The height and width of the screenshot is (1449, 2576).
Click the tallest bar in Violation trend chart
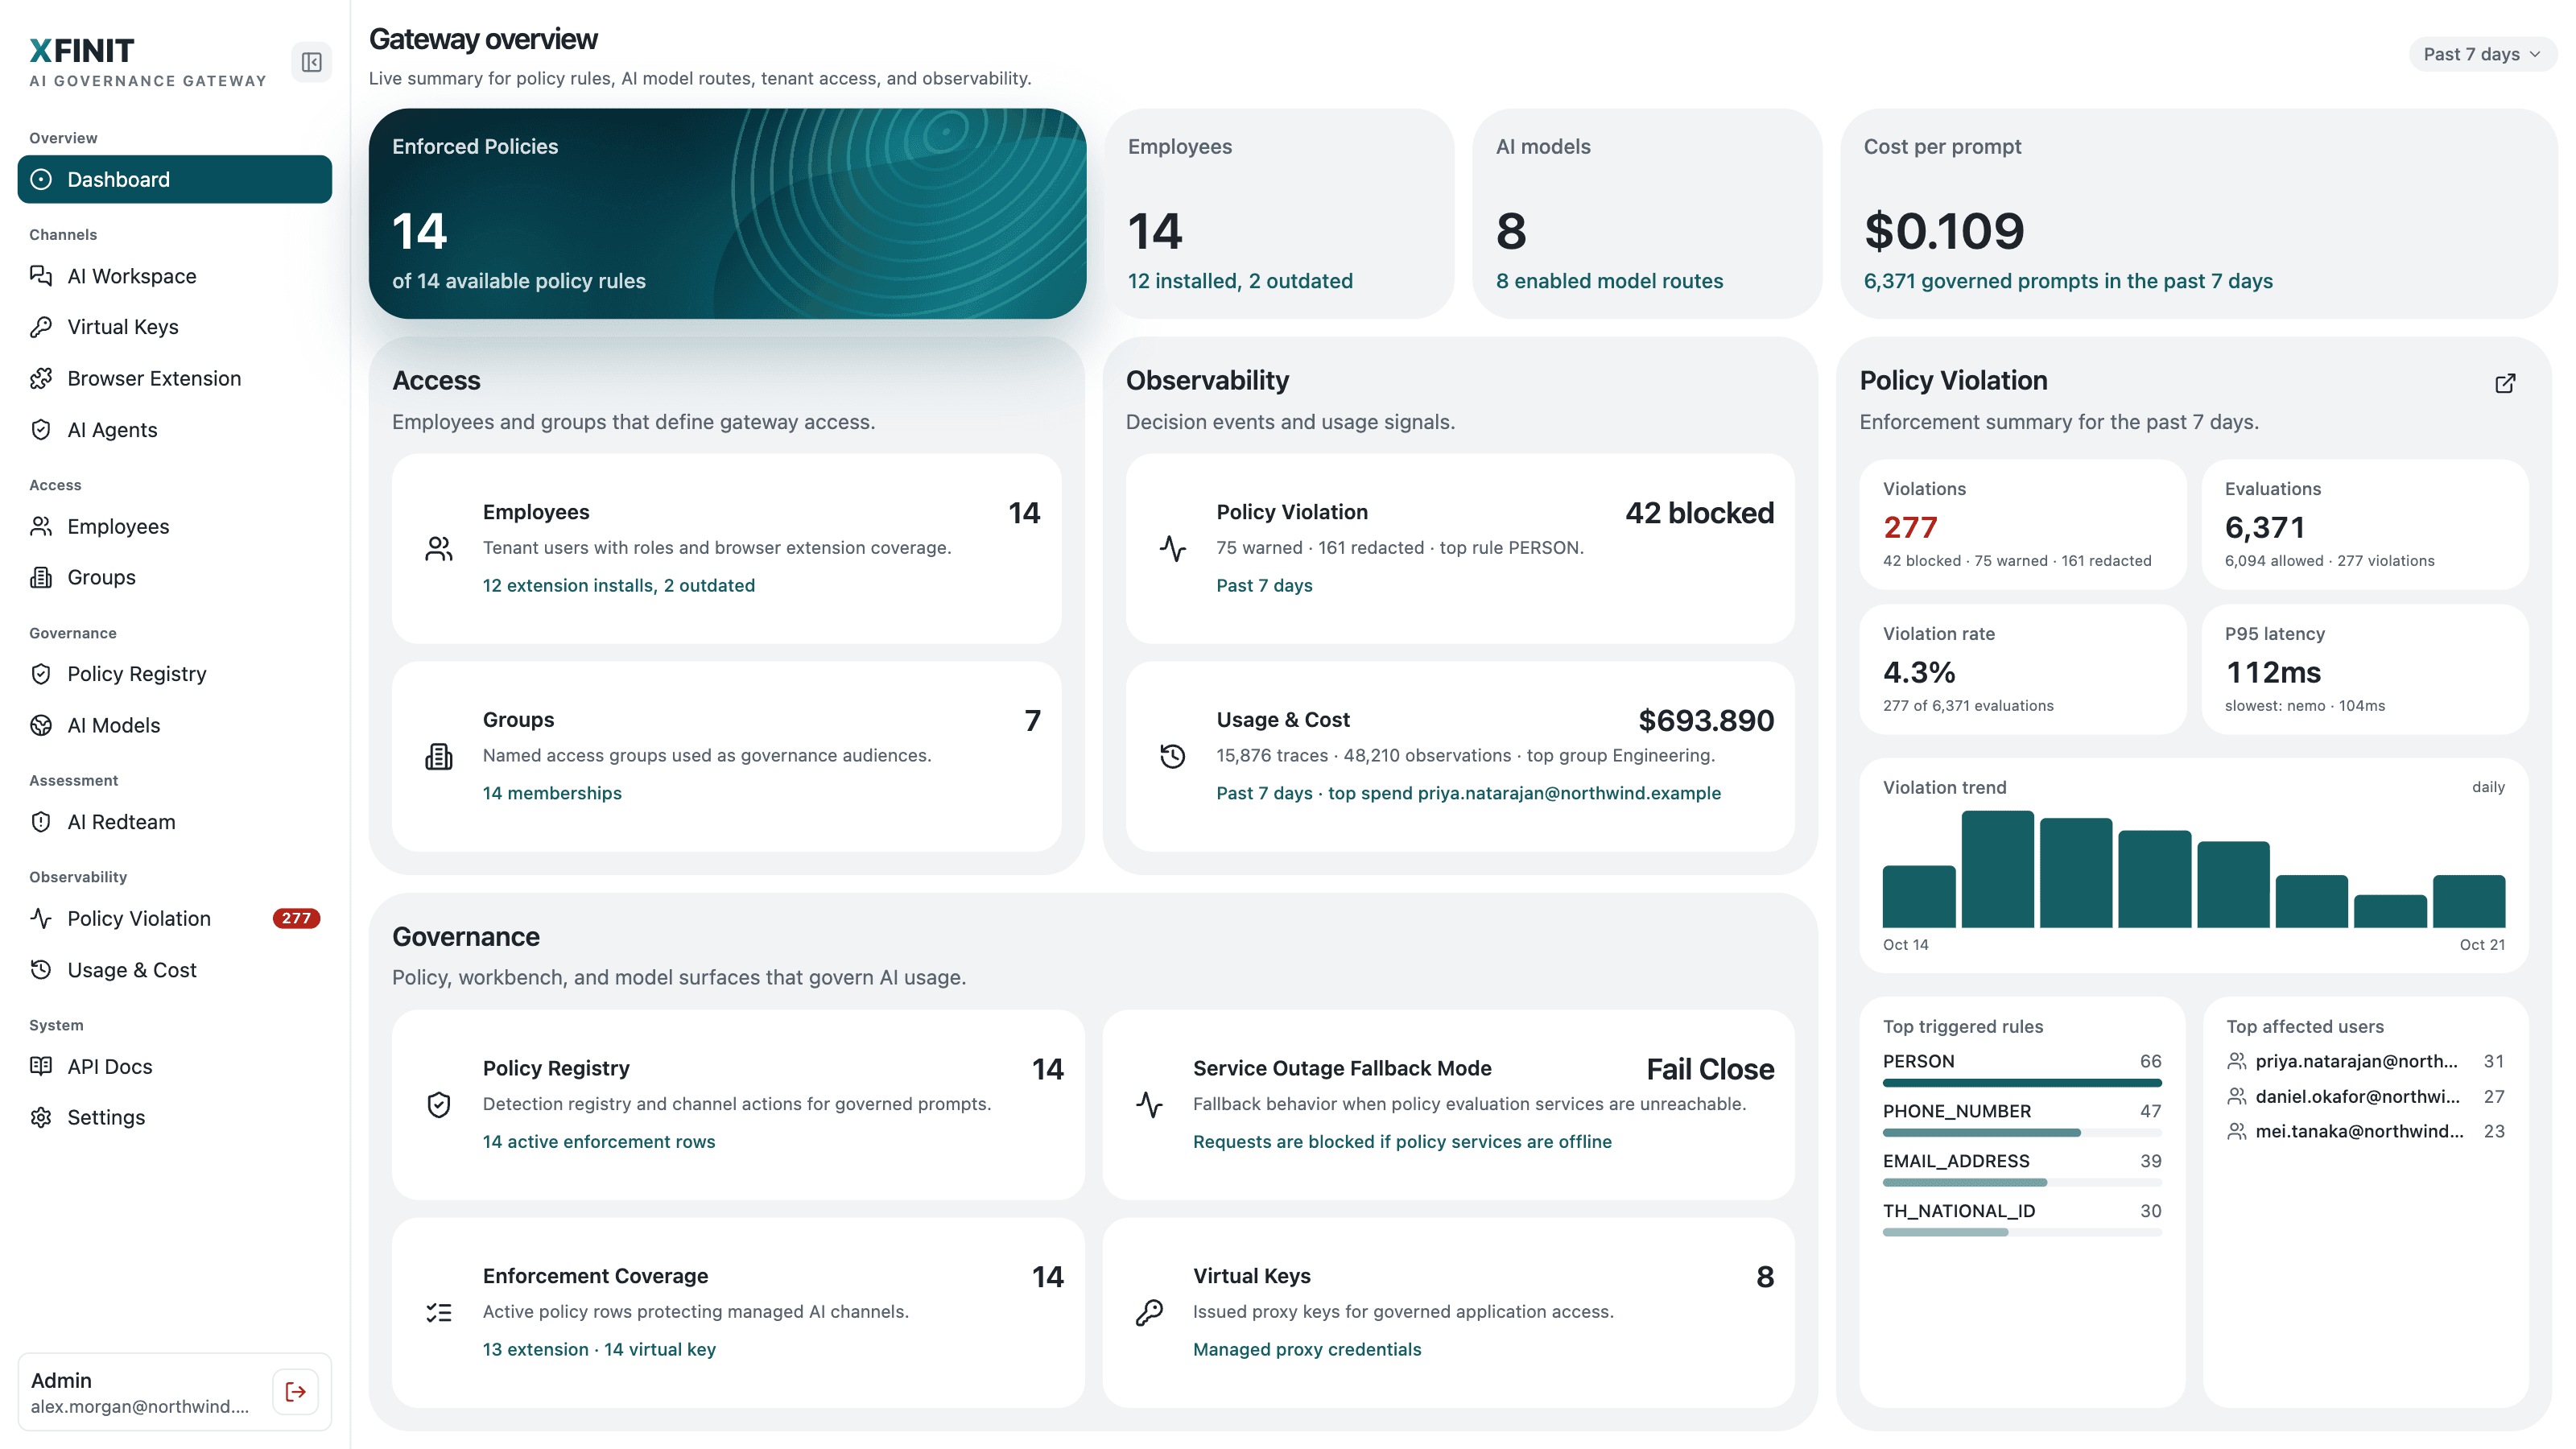point(1997,869)
